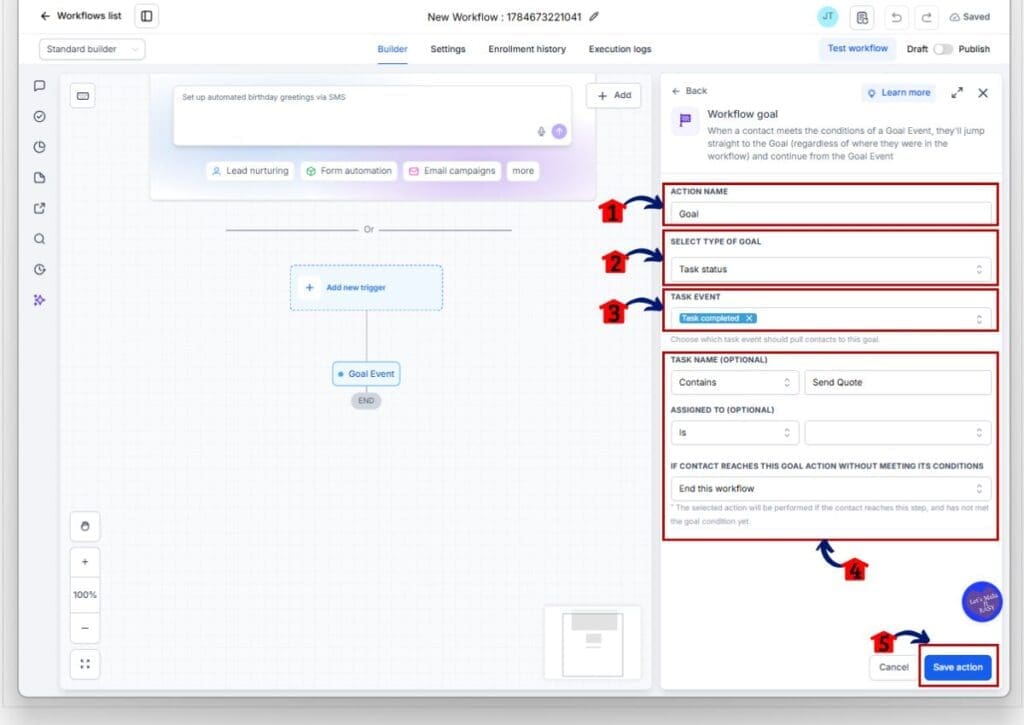Click the Add button on canvas
The image size is (1024, 725).
pos(614,95)
